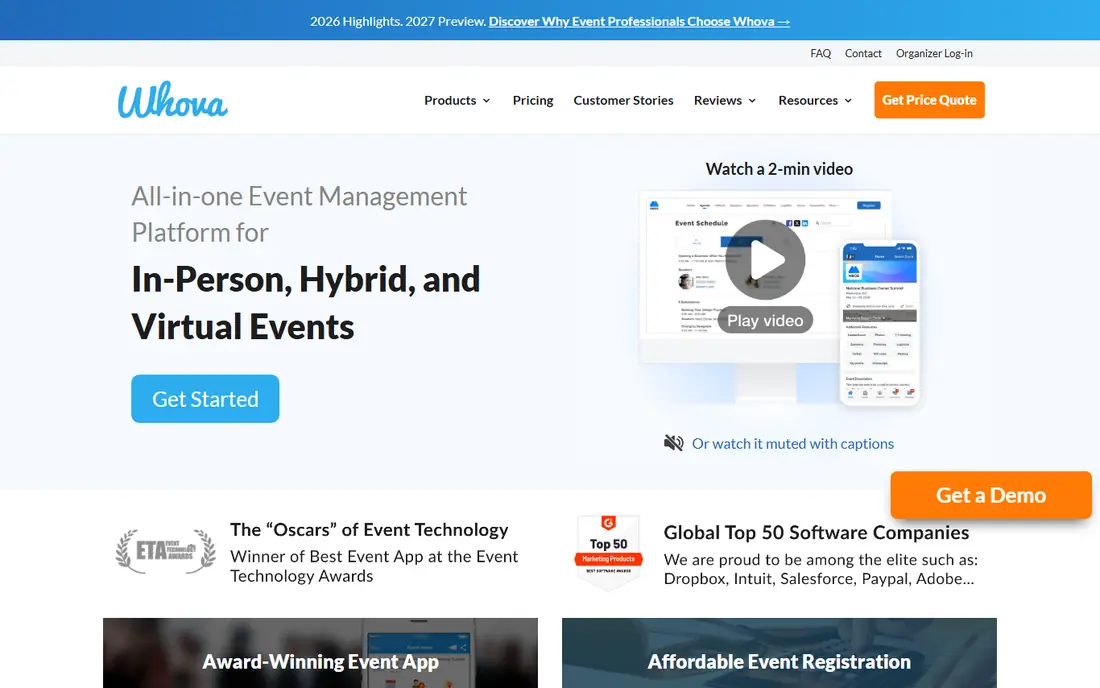Click 'Watch a 2-min video' text
This screenshot has height=688, width=1100.
(779, 169)
